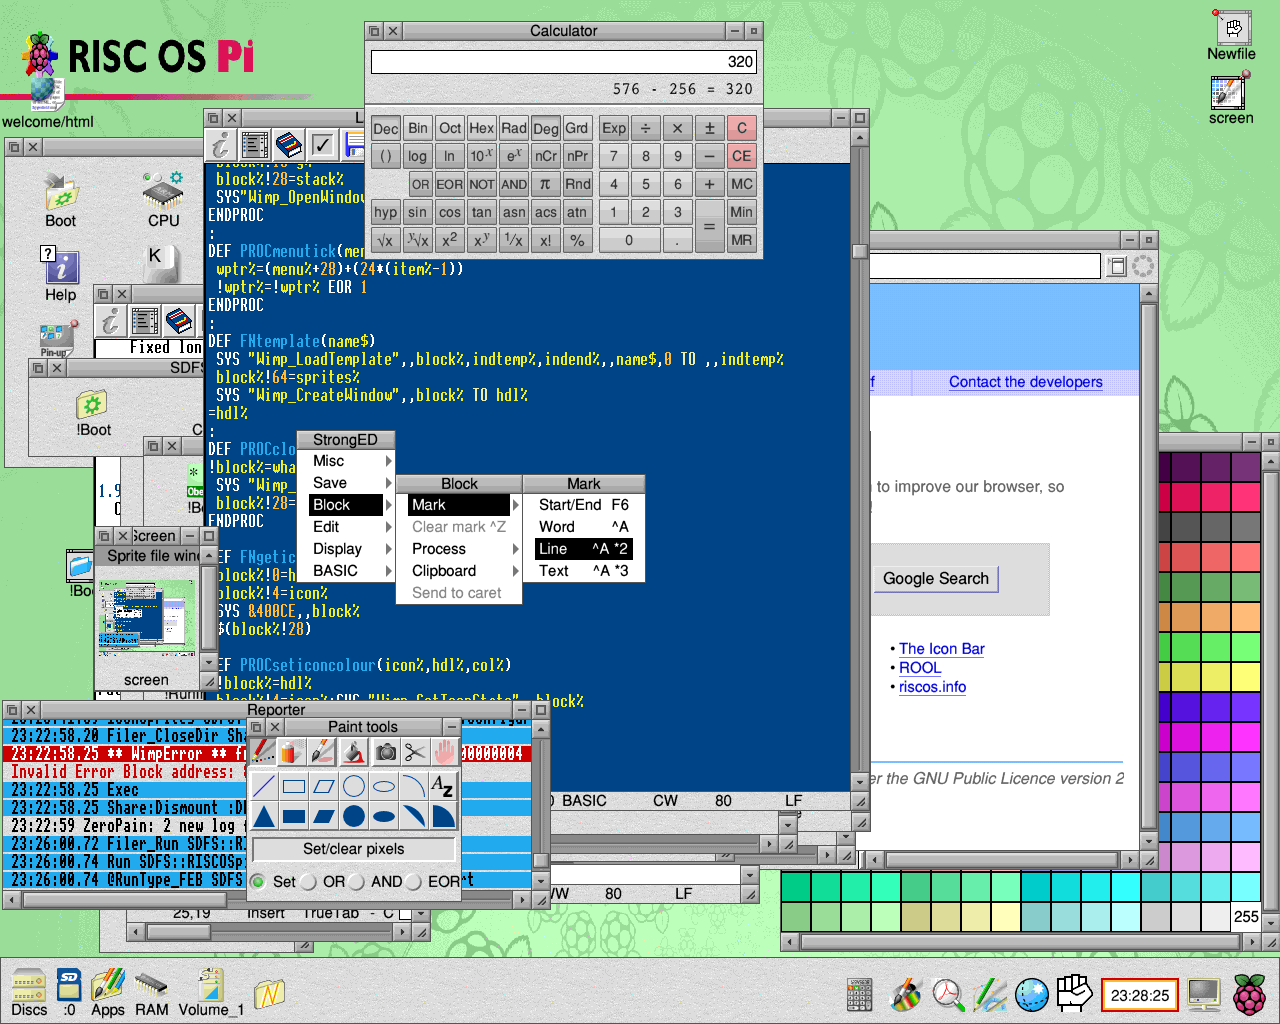Select the AND pixel mode radio
The height and width of the screenshot is (1024, 1280).
tap(357, 881)
